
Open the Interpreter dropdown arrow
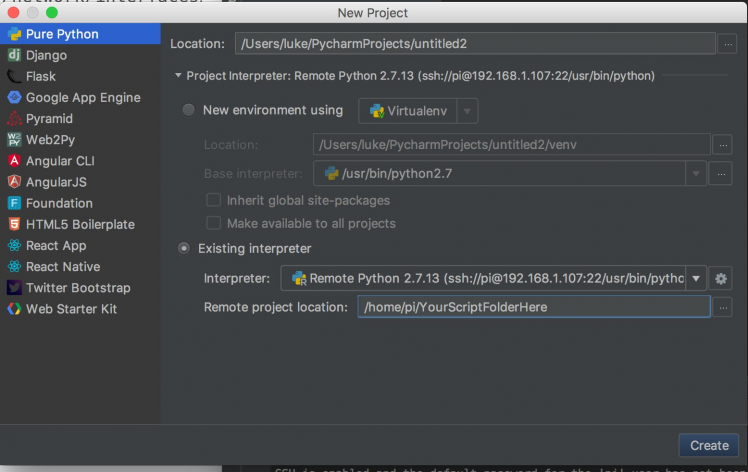(x=696, y=279)
